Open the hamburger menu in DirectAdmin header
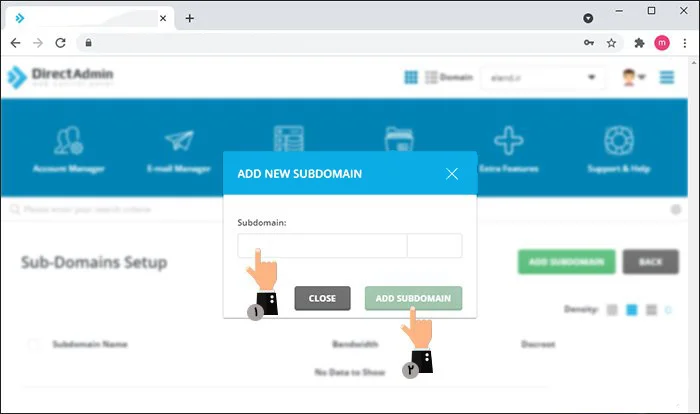Image resolution: width=700 pixels, height=414 pixels. click(667, 77)
